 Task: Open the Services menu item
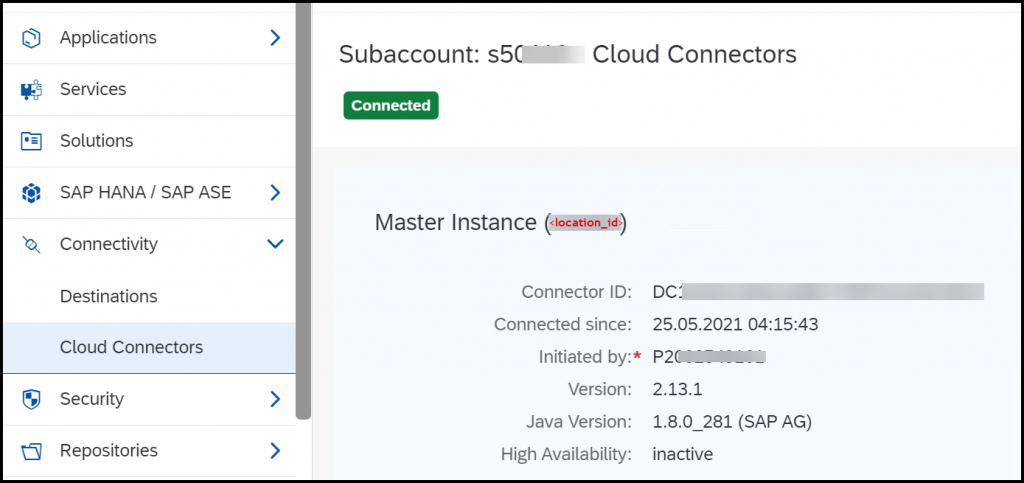point(149,89)
